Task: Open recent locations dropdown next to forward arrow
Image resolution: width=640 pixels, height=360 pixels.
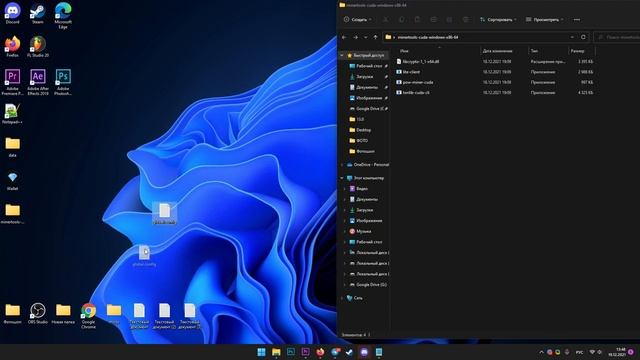Action: [365, 37]
